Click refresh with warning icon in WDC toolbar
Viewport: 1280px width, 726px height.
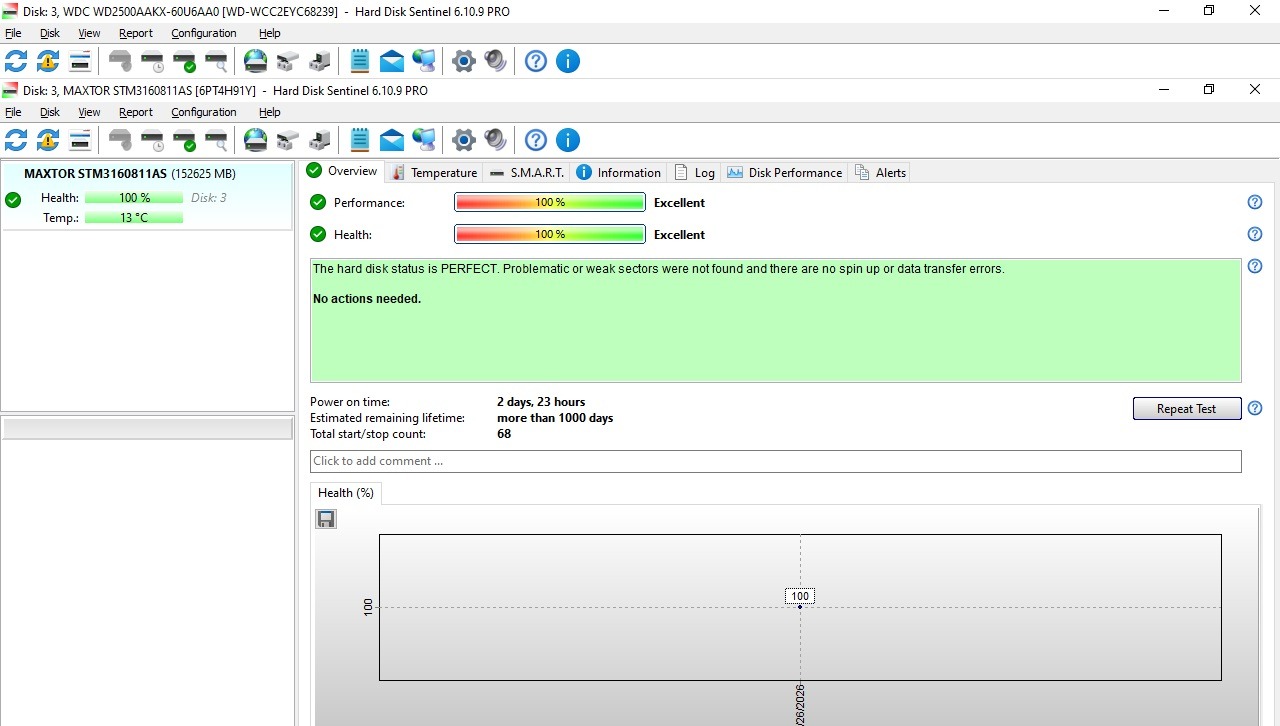pos(48,61)
